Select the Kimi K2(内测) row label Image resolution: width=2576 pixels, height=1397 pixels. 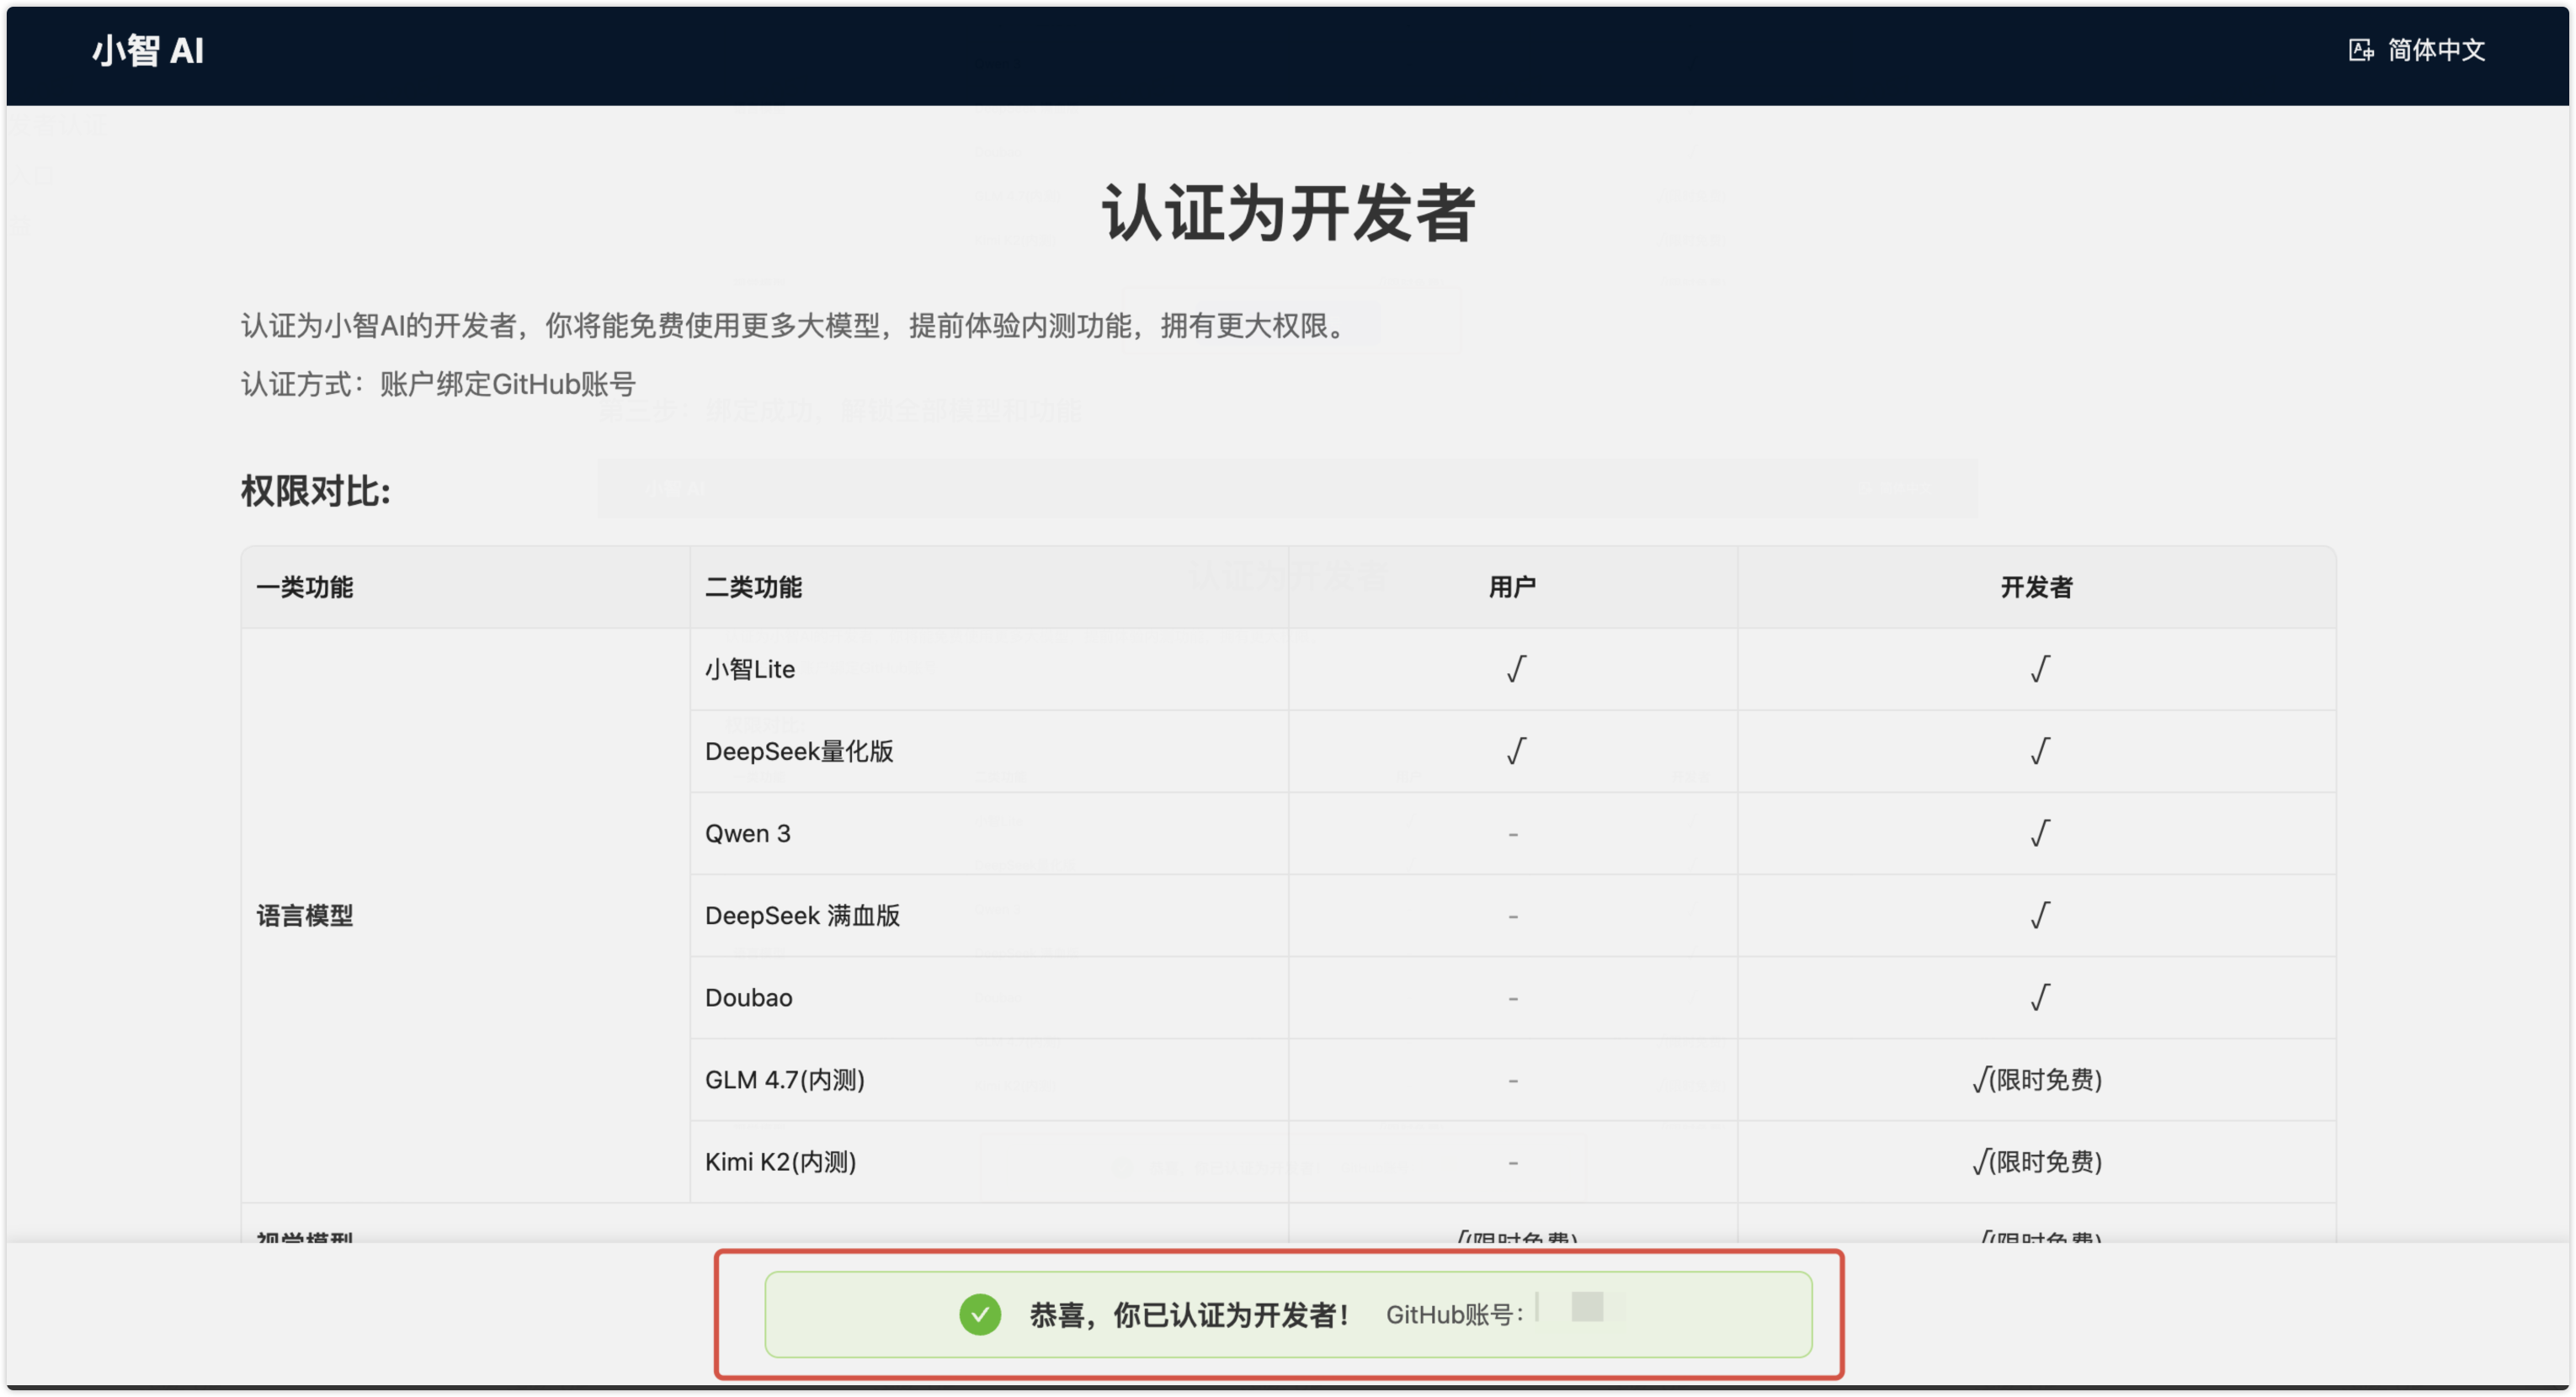(781, 1161)
